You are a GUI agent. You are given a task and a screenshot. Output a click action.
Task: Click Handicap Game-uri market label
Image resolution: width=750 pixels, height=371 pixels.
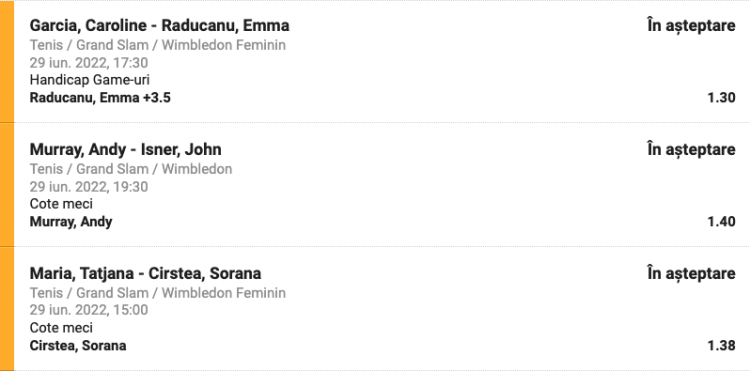click(x=89, y=80)
